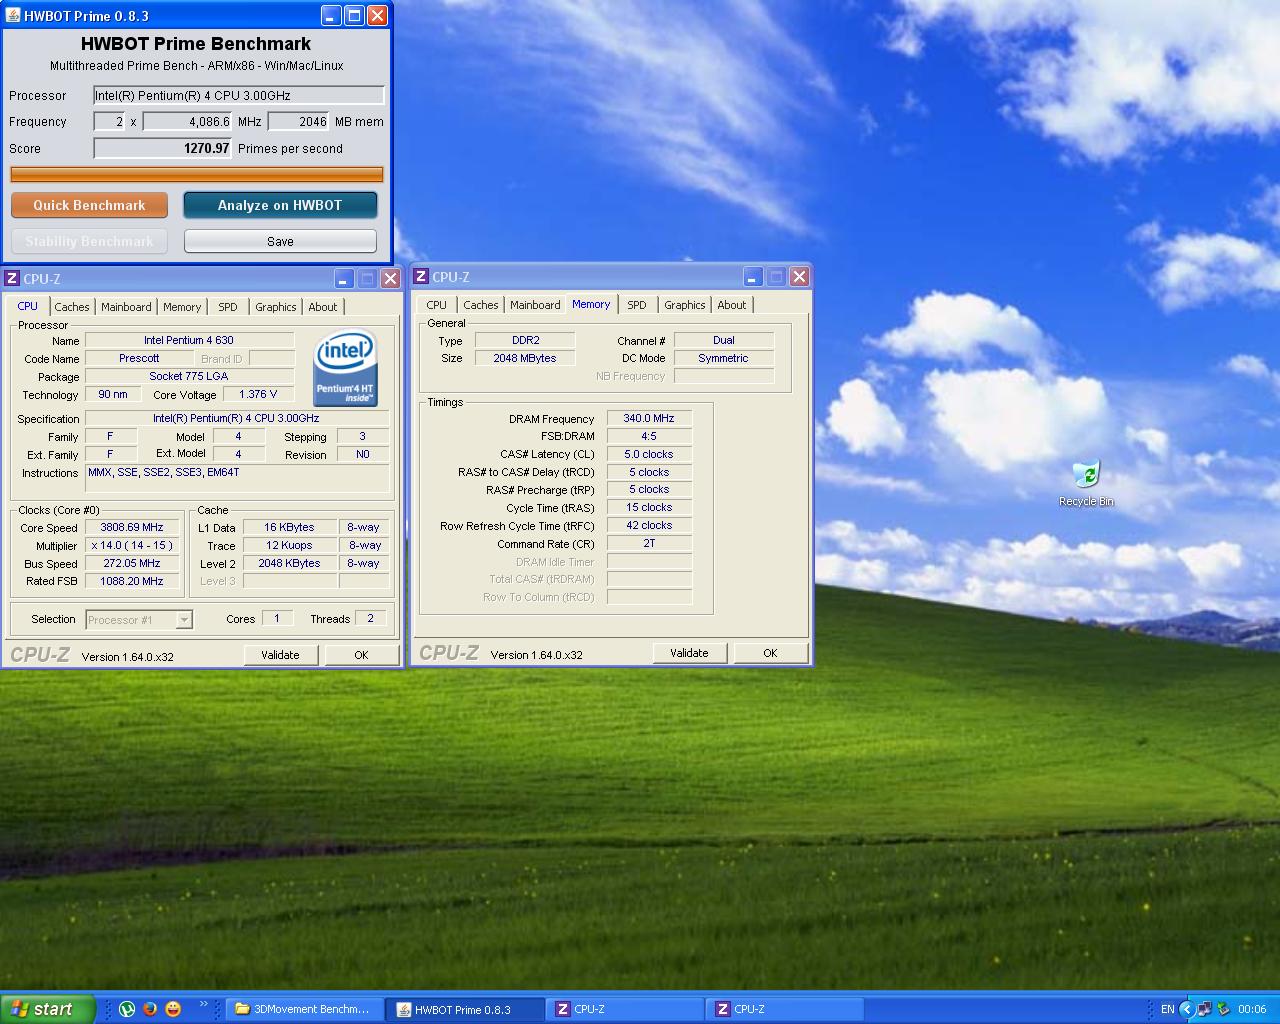Open the Windows Start menu

pos(48,1009)
